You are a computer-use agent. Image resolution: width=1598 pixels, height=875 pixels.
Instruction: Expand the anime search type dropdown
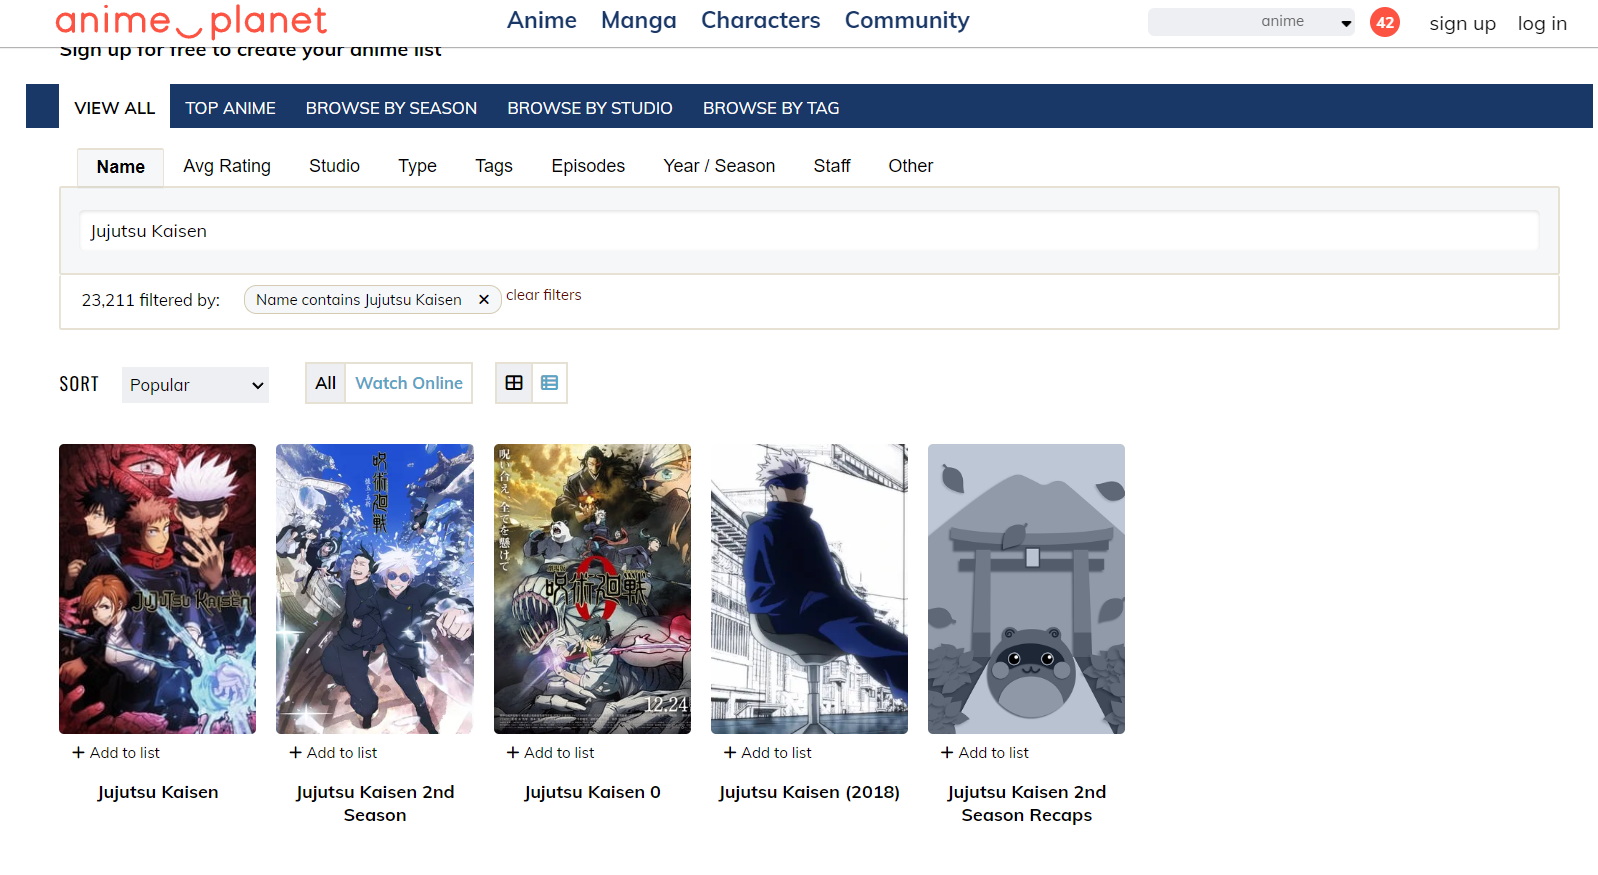click(1346, 22)
